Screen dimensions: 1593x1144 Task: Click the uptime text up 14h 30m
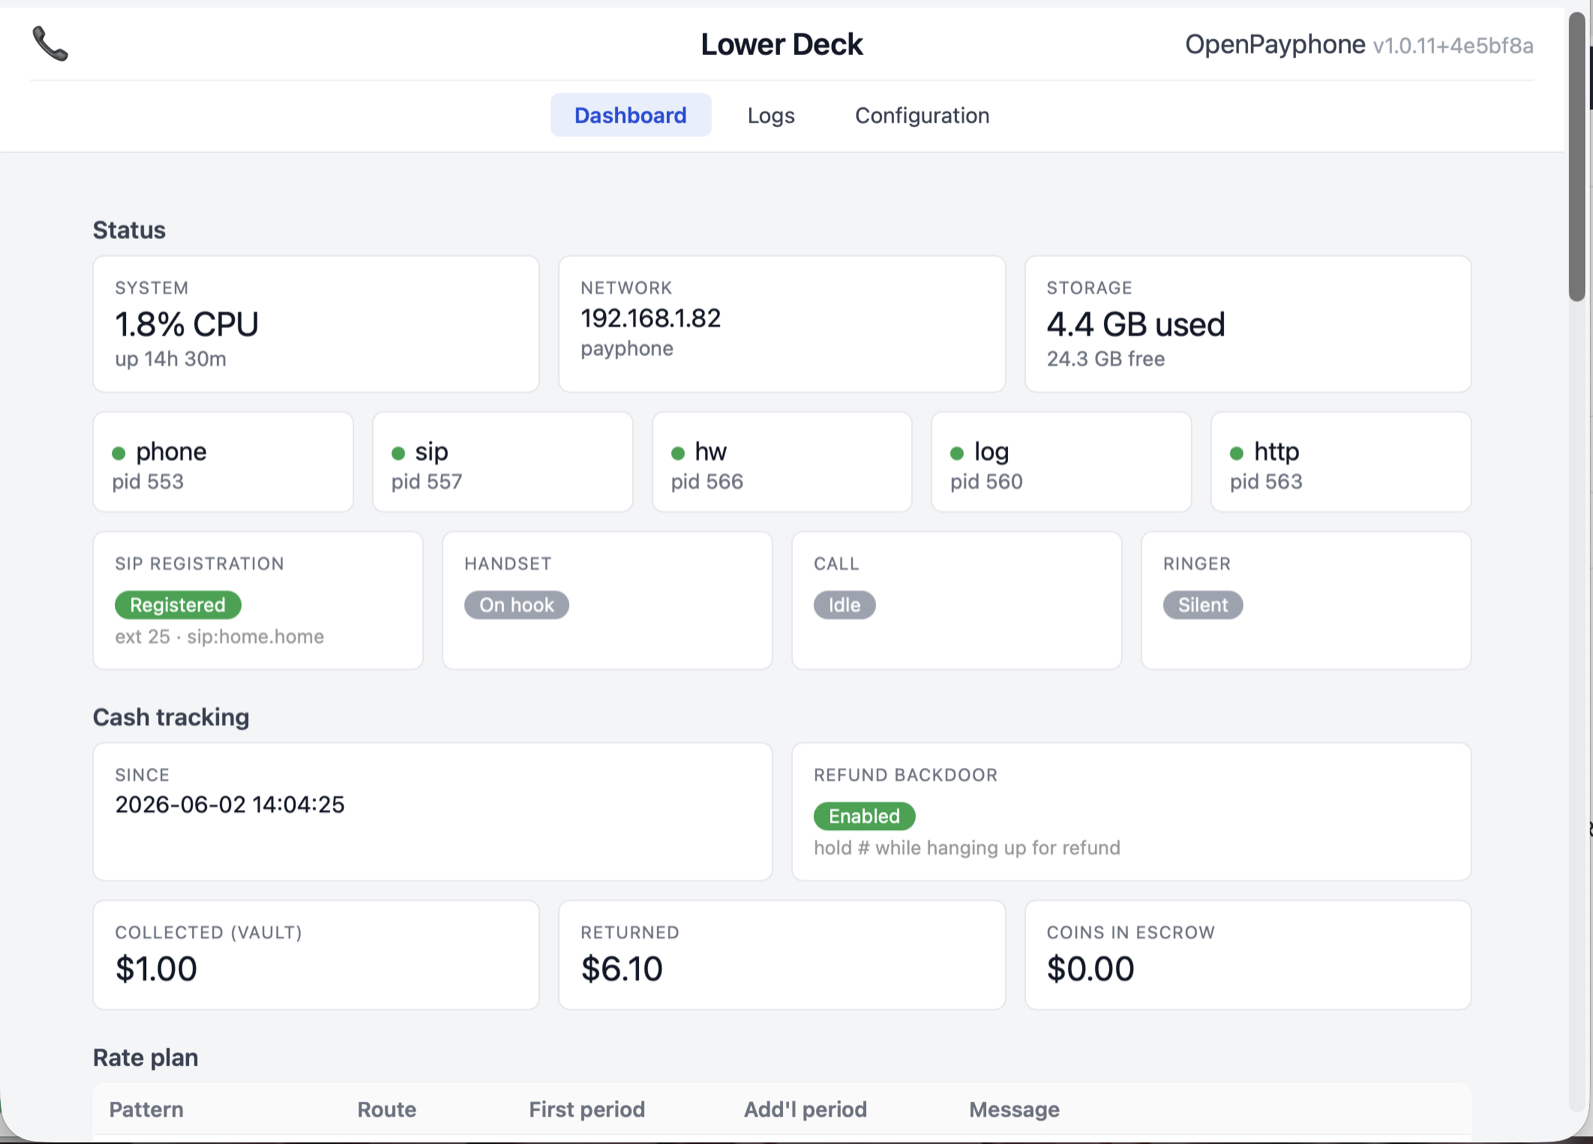(171, 359)
